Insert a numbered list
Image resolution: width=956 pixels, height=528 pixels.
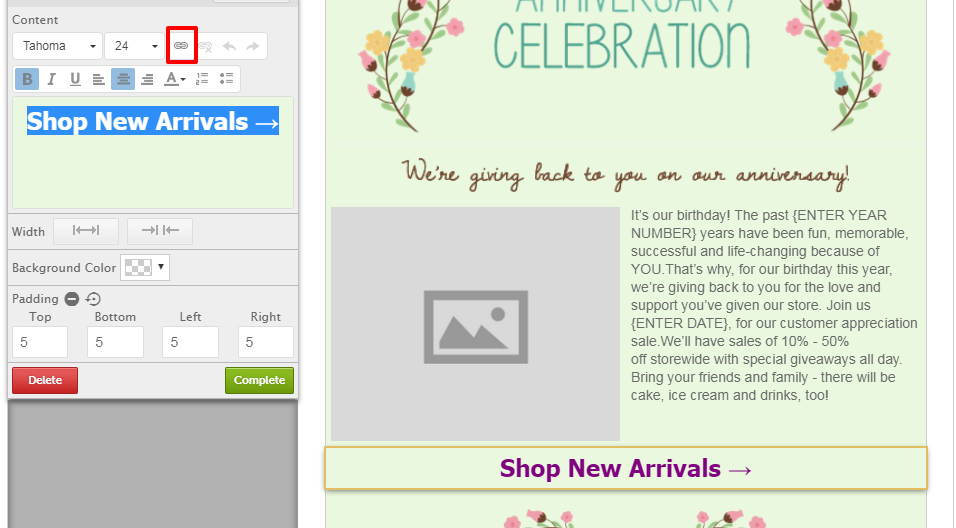(x=202, y=79)
